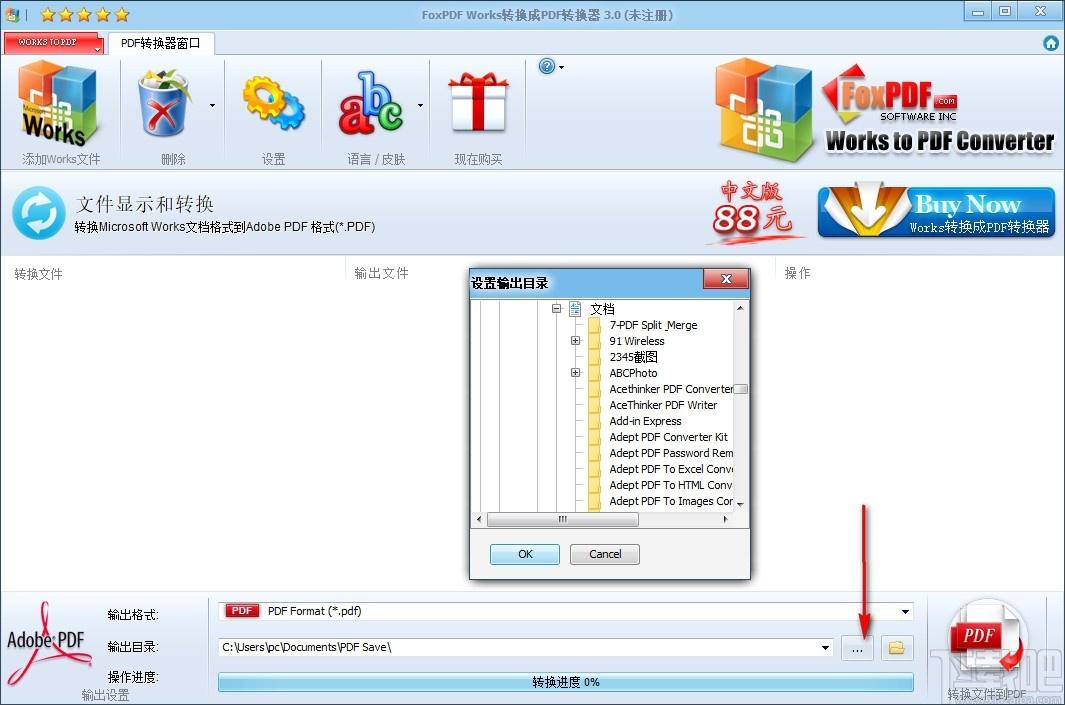This screenshot has height=705, width=1065.
Task: Click the 转换文件 column header
Action: click(x=38, y=274)
